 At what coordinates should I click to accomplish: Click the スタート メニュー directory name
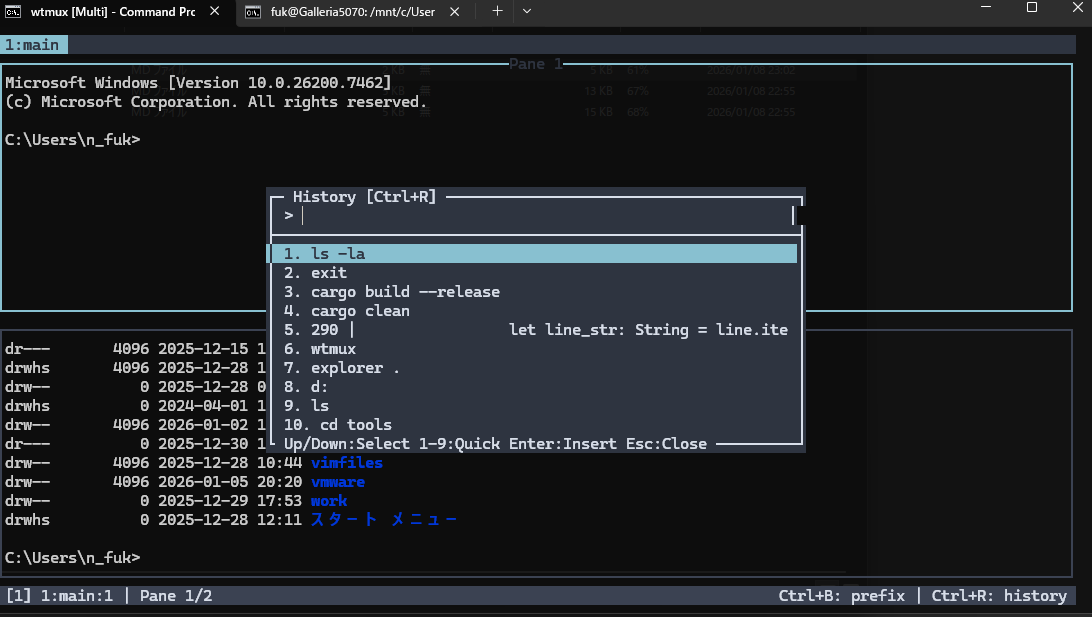click(383, 520)
